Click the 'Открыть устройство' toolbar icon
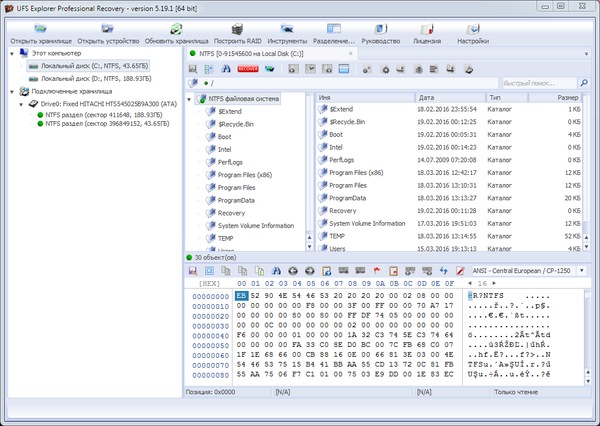600x426 pixels. pos(106,28)
